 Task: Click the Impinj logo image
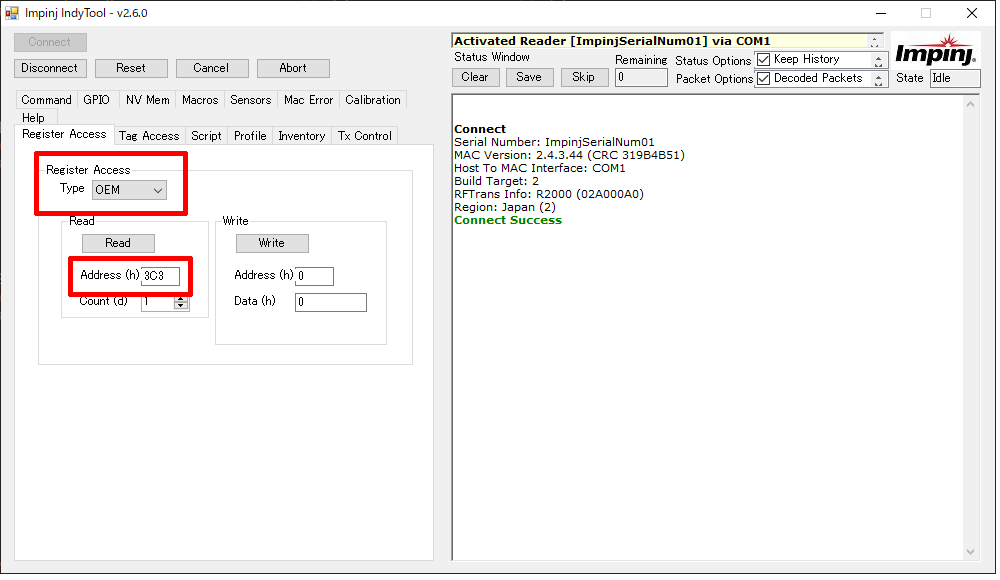click(935, 50)
